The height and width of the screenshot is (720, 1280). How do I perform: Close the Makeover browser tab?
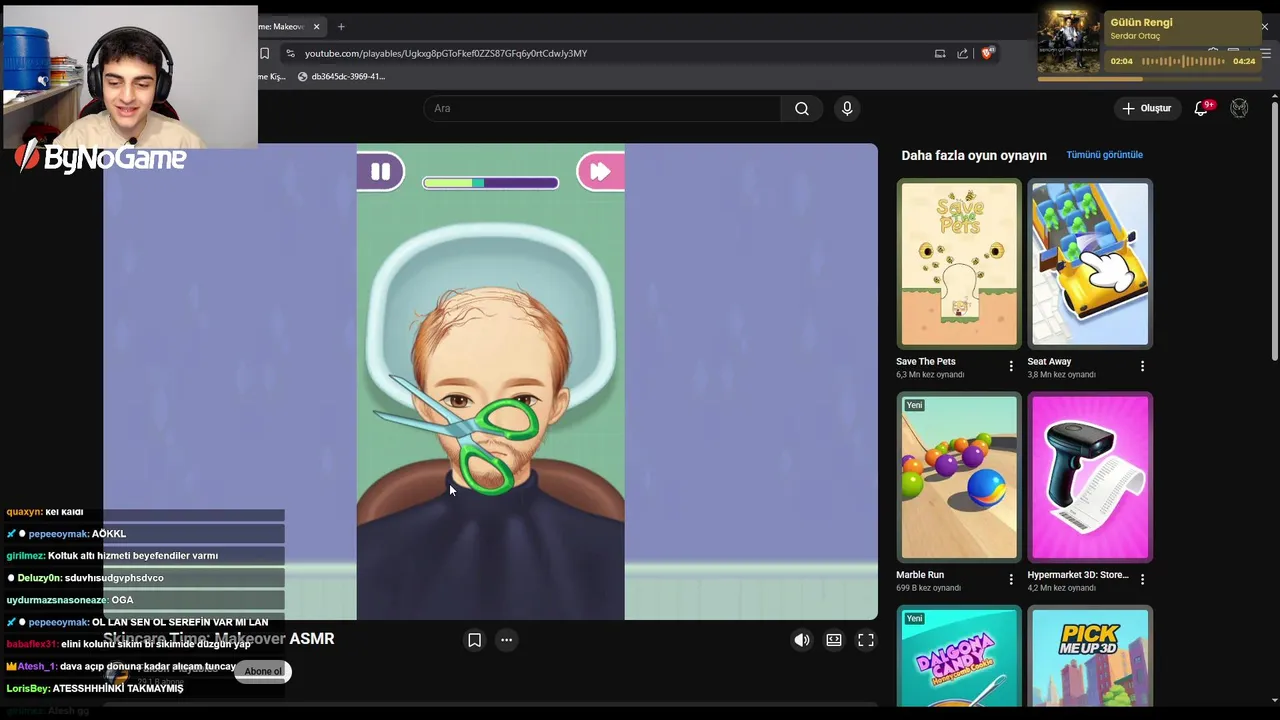(x=317, y=26)
